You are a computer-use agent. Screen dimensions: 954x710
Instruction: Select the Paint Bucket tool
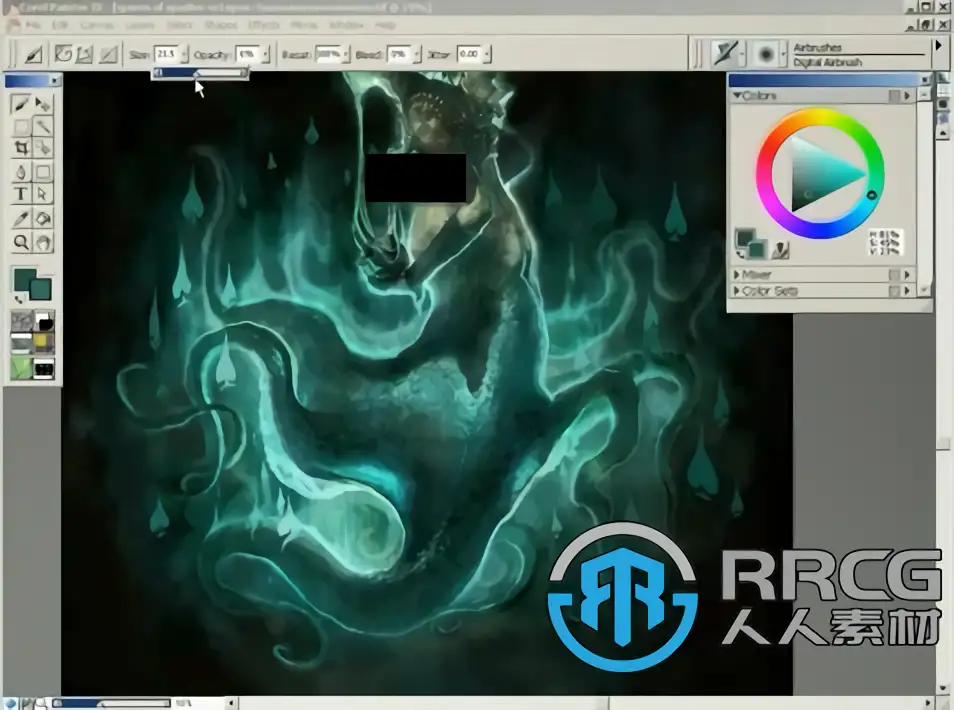tap(43, 218)
